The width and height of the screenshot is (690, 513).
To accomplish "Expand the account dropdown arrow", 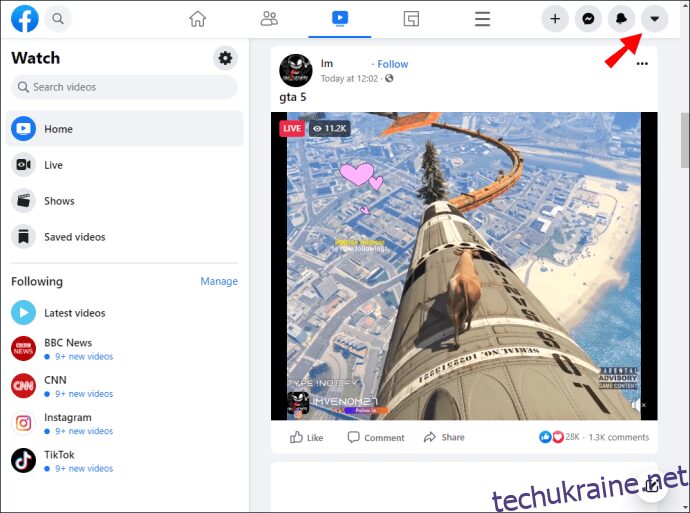I will 655,19.
